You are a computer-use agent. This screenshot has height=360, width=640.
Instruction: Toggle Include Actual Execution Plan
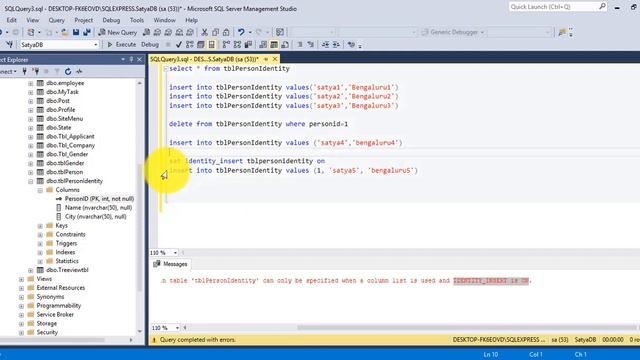[x=226, y=44]
